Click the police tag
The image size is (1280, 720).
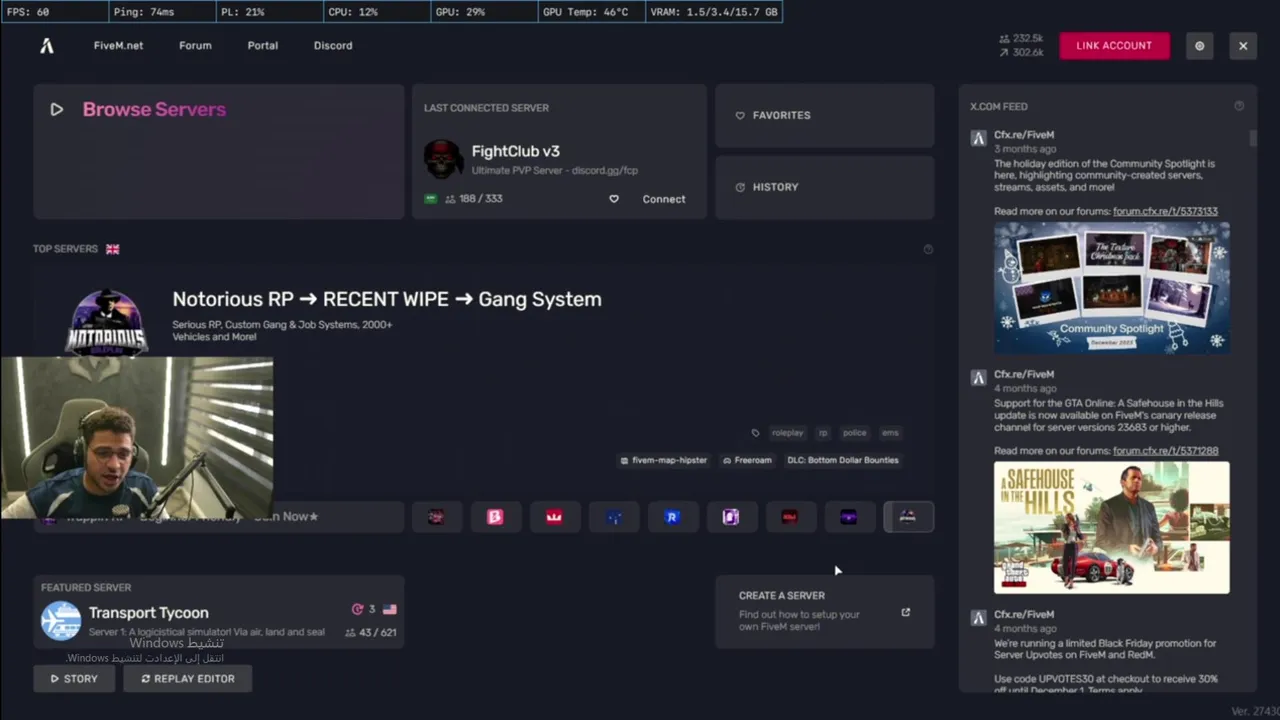click(854, 433)
